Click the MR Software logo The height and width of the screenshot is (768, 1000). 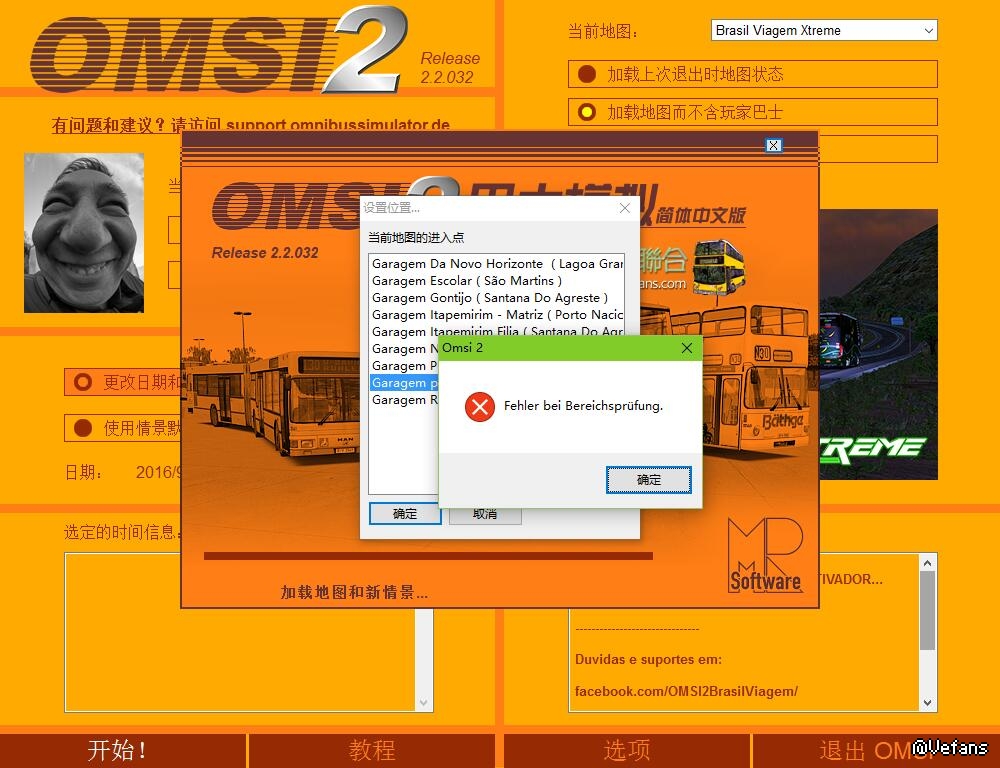[765, 555]
